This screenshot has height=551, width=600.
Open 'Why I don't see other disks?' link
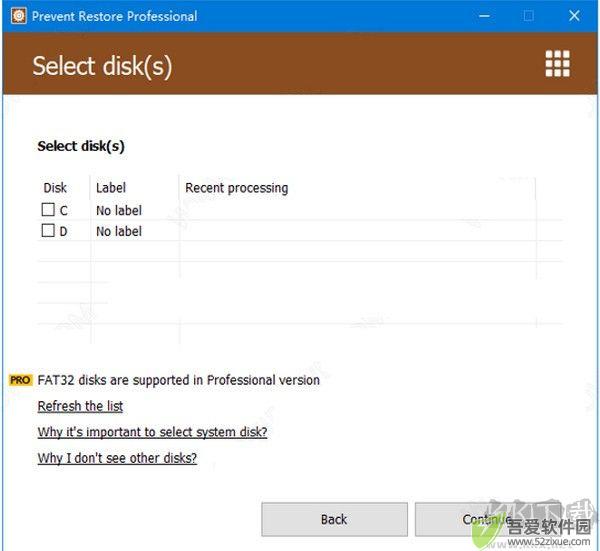pyautogui.click(x=117, y=458)
